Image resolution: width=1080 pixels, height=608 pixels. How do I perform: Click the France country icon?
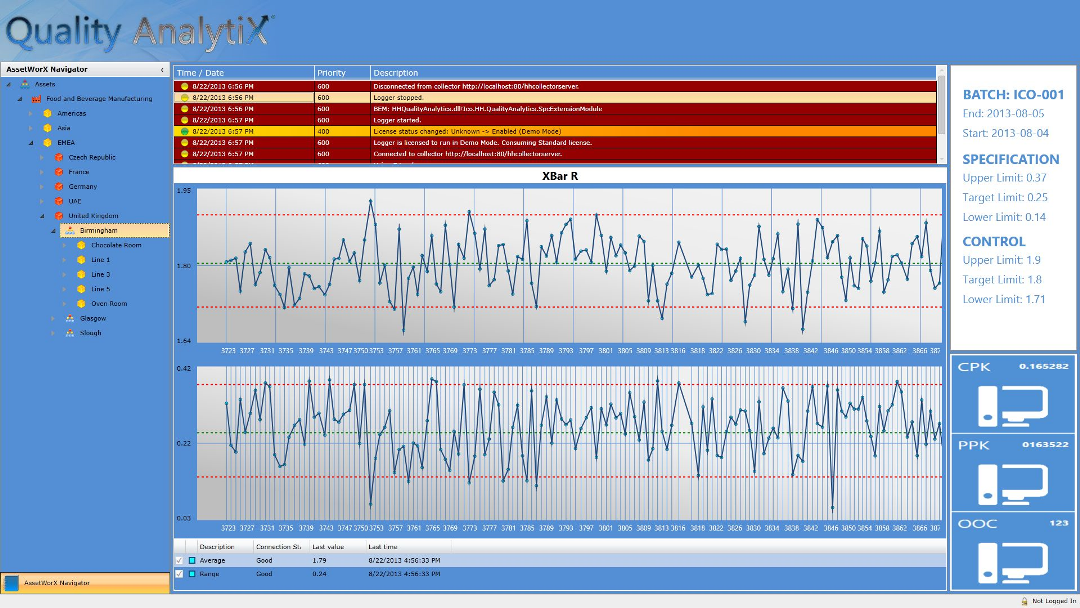pos(57,172)
